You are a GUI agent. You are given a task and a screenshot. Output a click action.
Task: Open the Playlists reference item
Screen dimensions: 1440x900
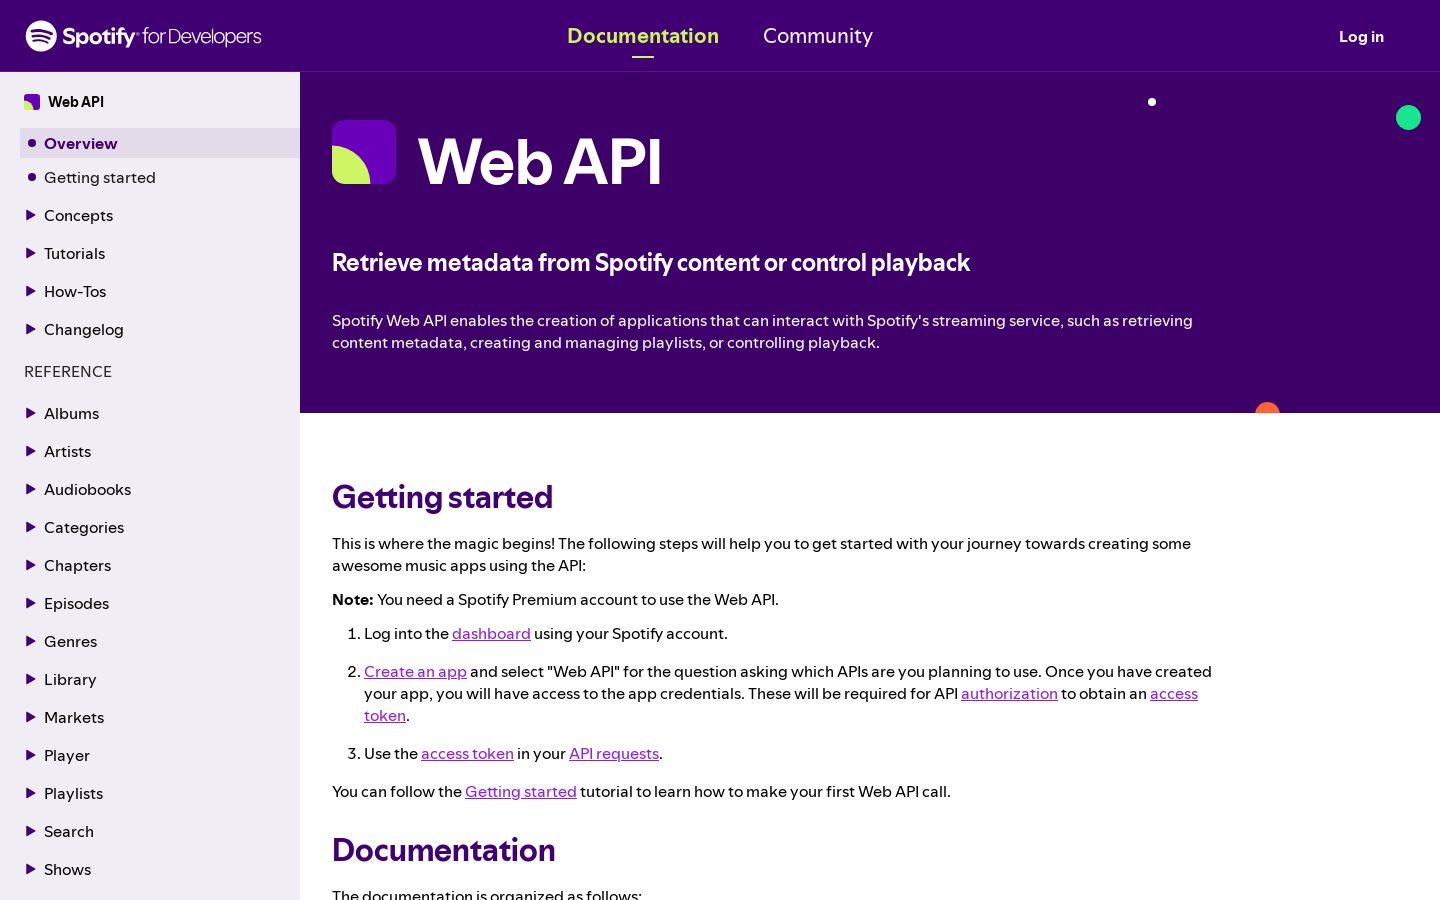point(73,793)
